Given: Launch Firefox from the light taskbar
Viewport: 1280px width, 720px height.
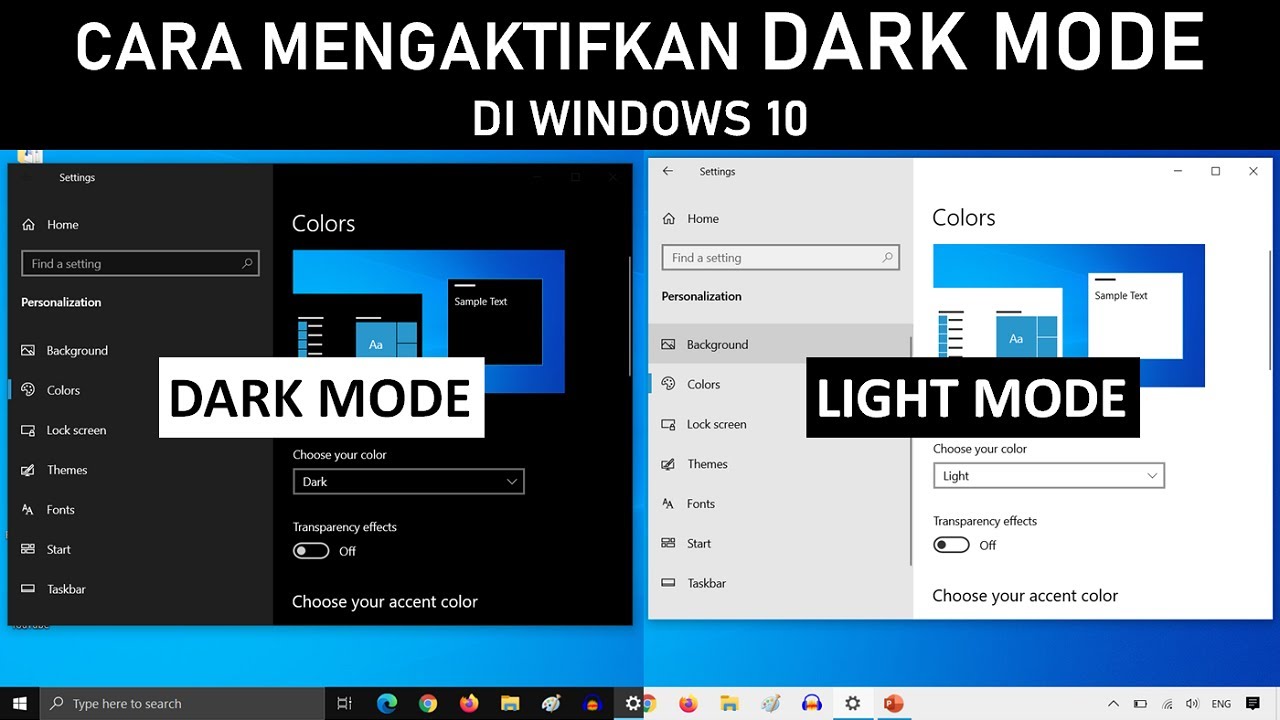Looking at the screenshot, I should [x=688, y=704].
